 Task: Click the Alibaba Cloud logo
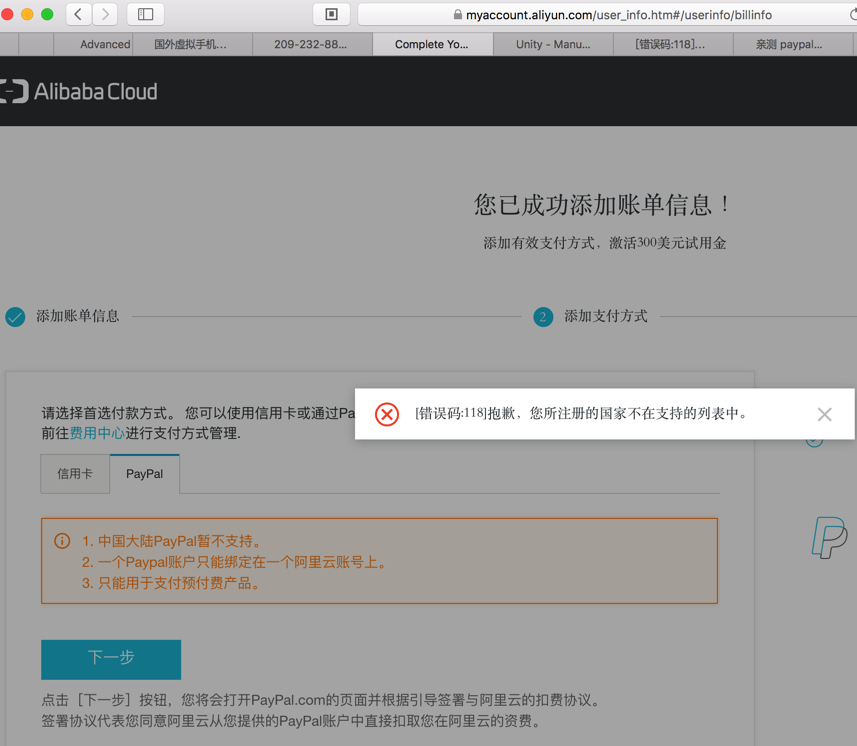[x=80, y=92]
